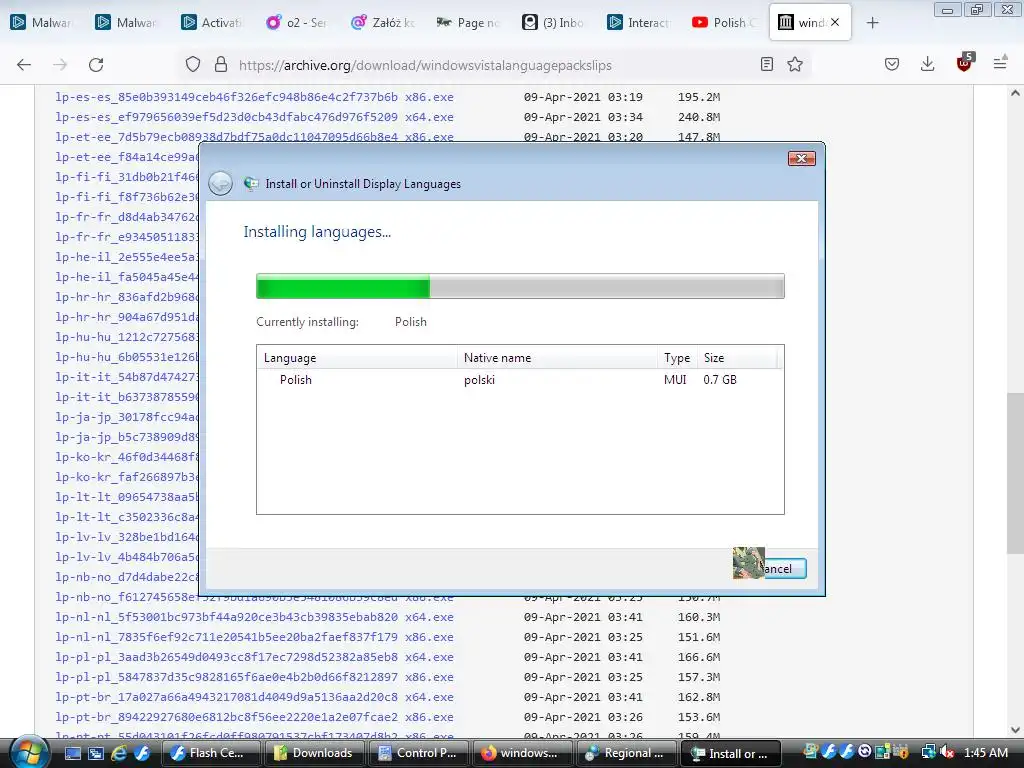Open lp-nl-nl 7835f6ef x86.exe link
The height and width of the screenshot is (768, 1024).
tap(254, 637)
